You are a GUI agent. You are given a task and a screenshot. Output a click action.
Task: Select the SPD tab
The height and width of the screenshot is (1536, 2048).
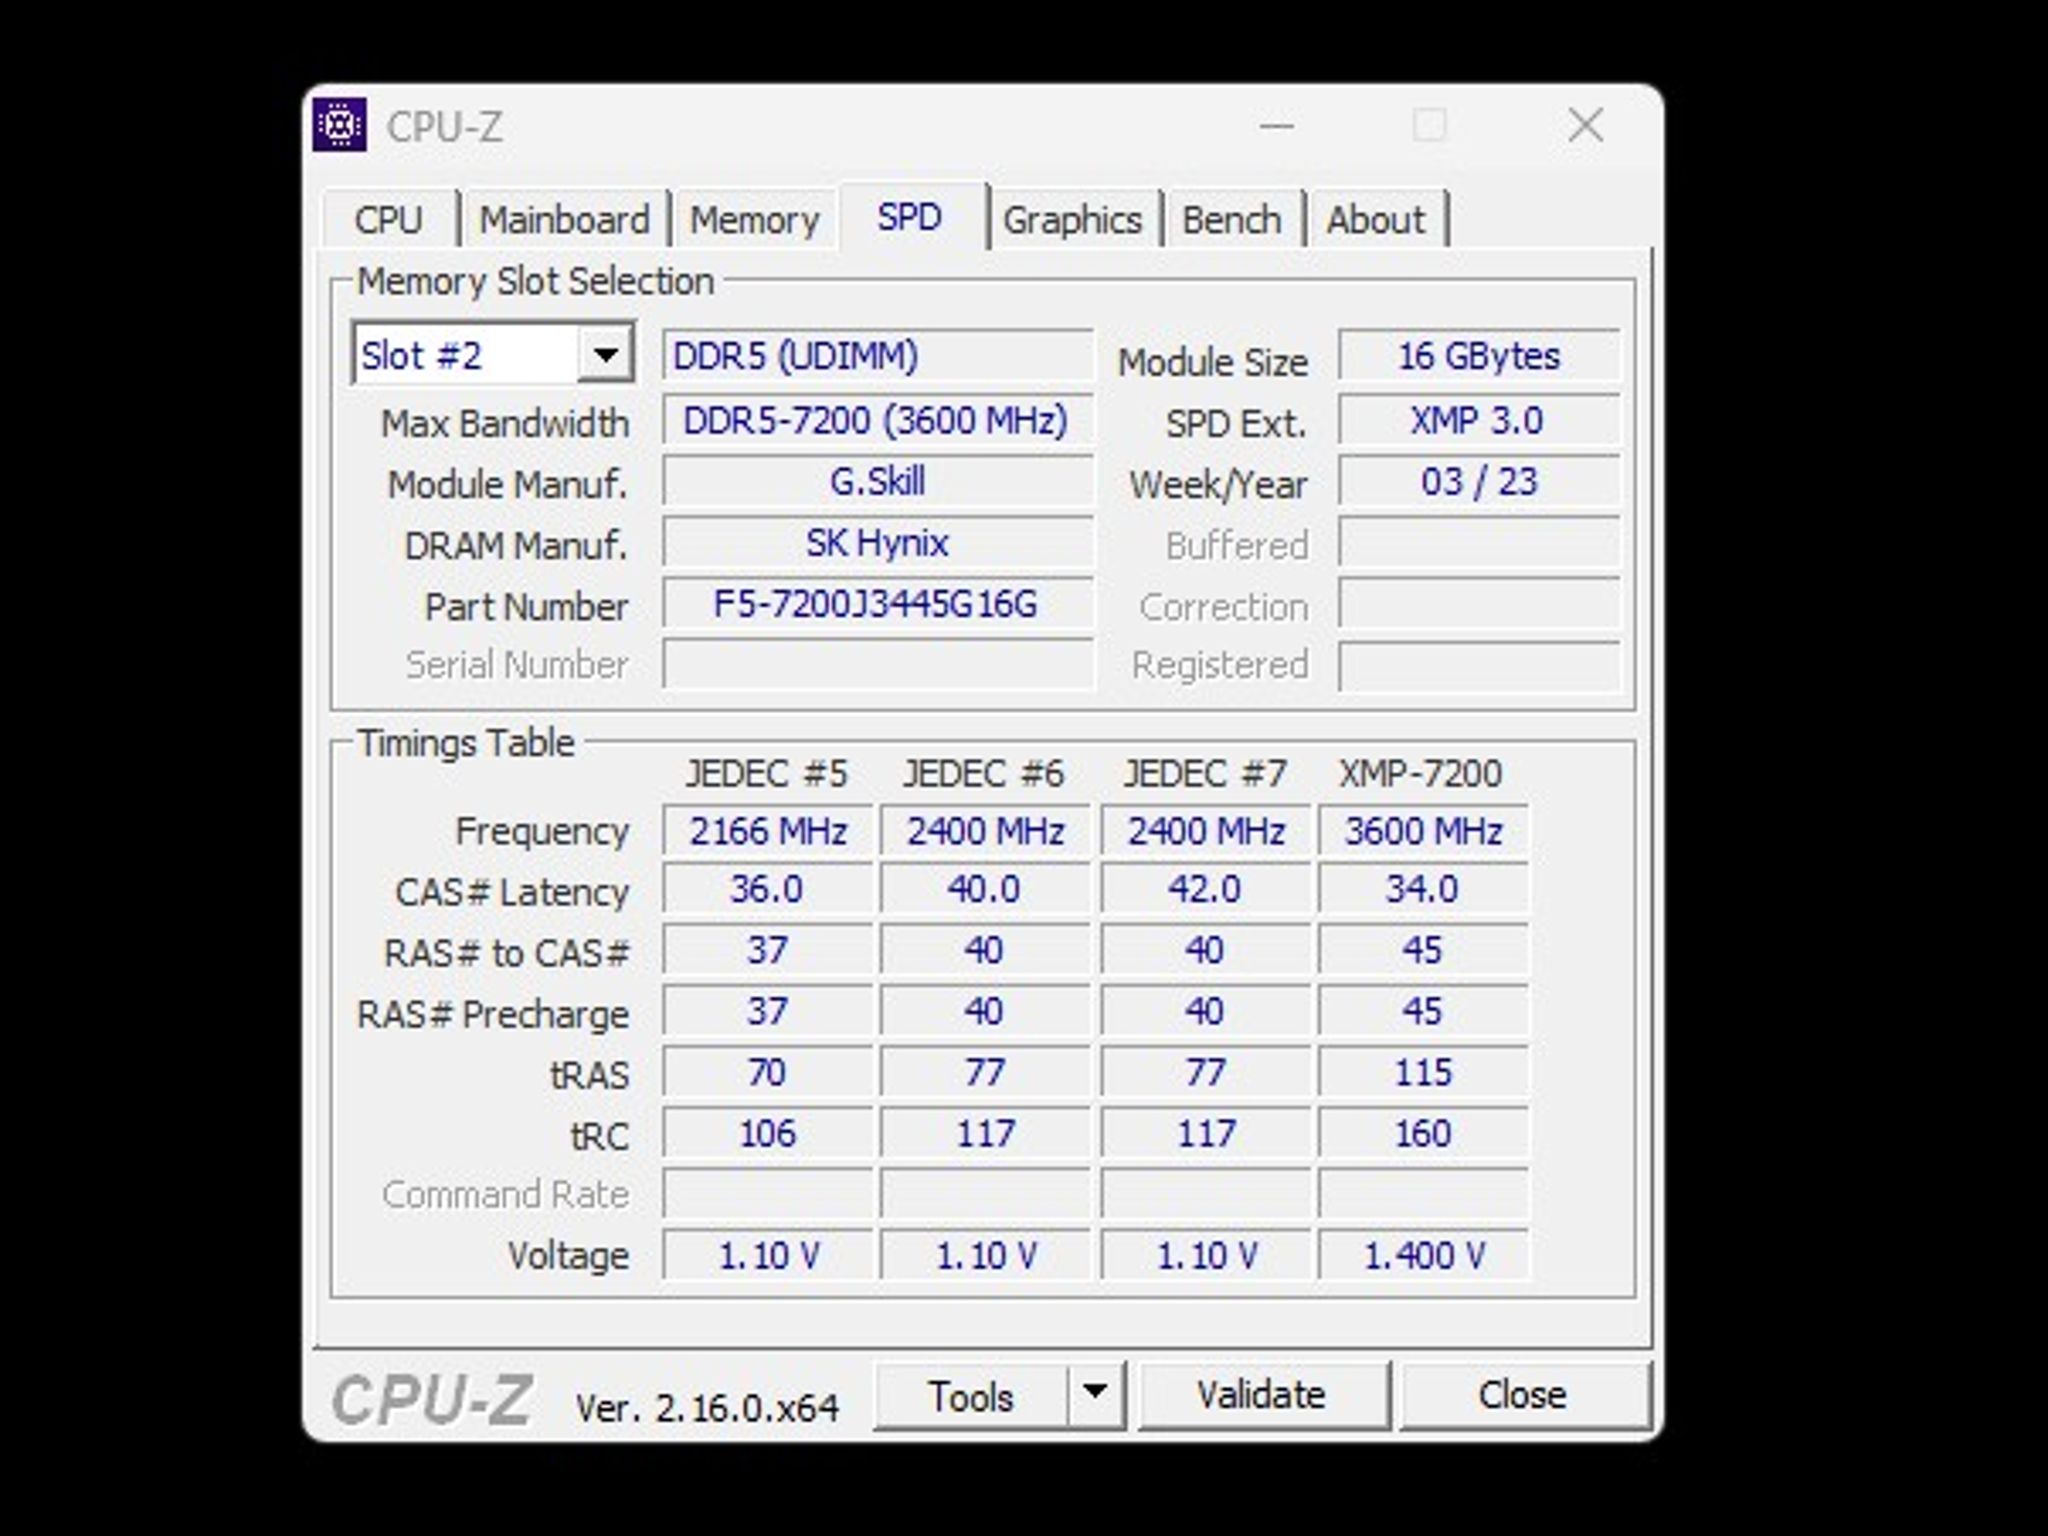[x=910, y=216]
